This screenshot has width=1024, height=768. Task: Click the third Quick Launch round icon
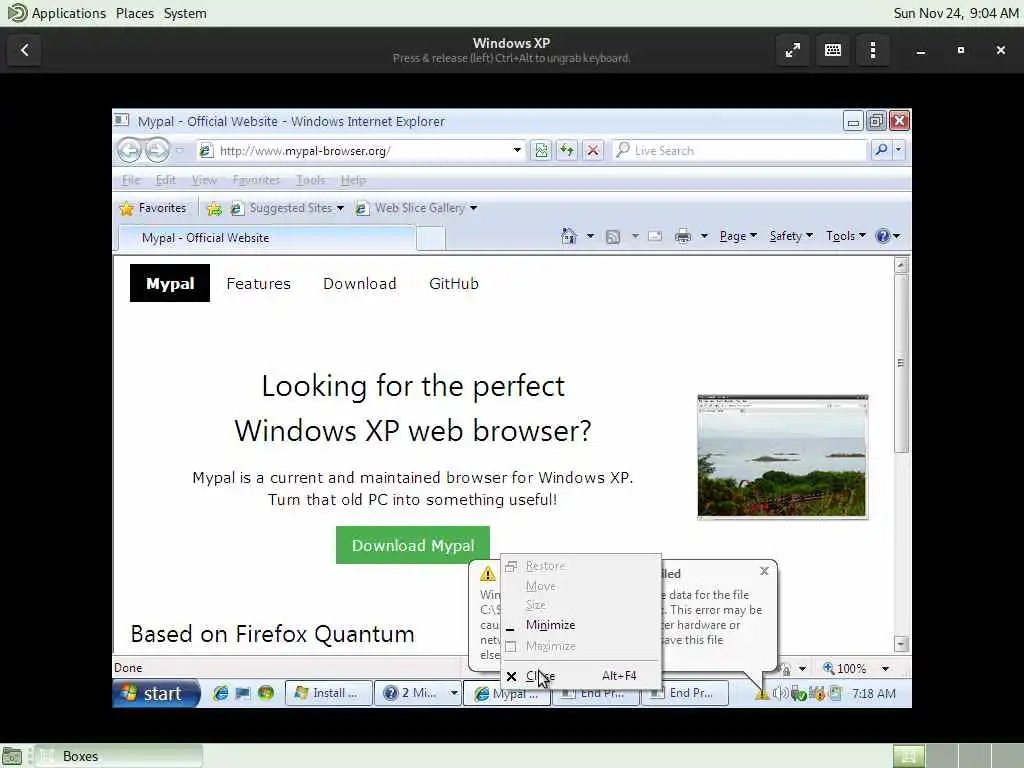(266, 693)
